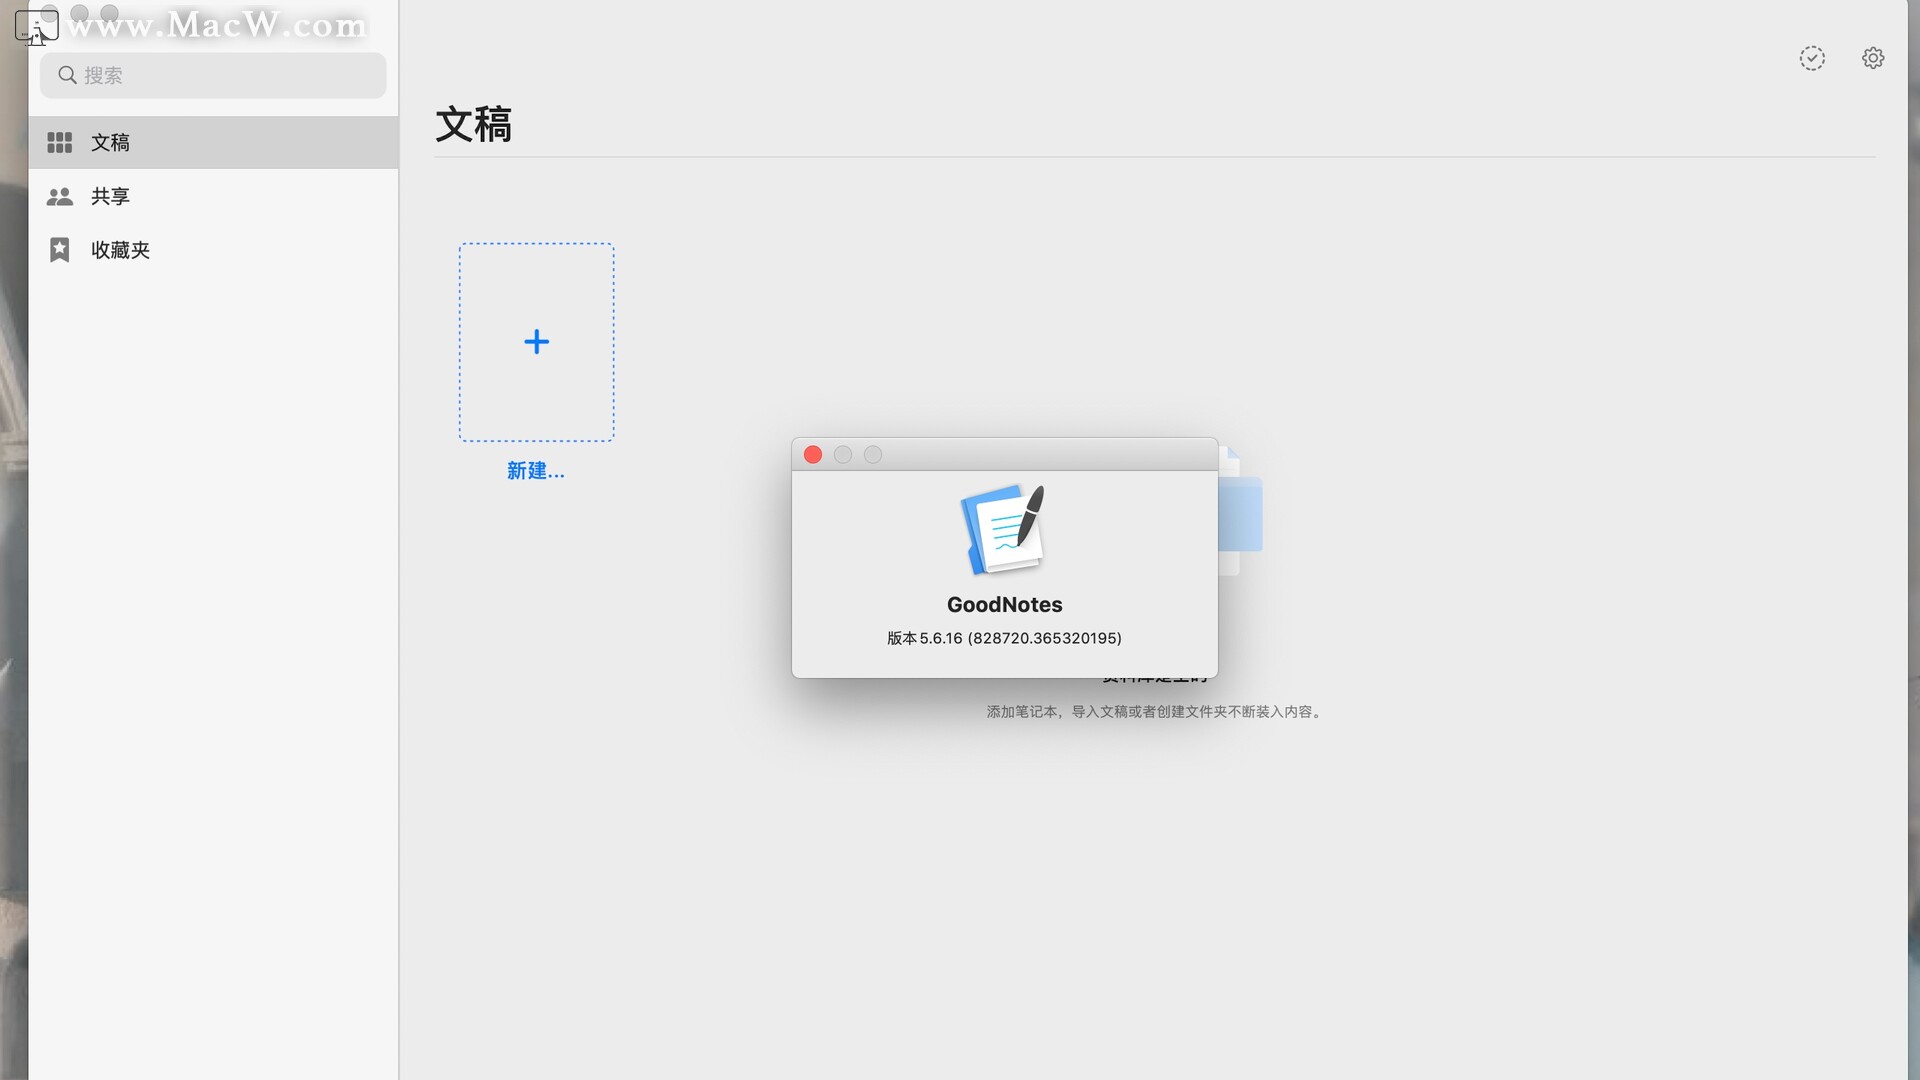1920x1080 pixels.
Task: Open the 共享 sidebar section
Action: [110, 197]
